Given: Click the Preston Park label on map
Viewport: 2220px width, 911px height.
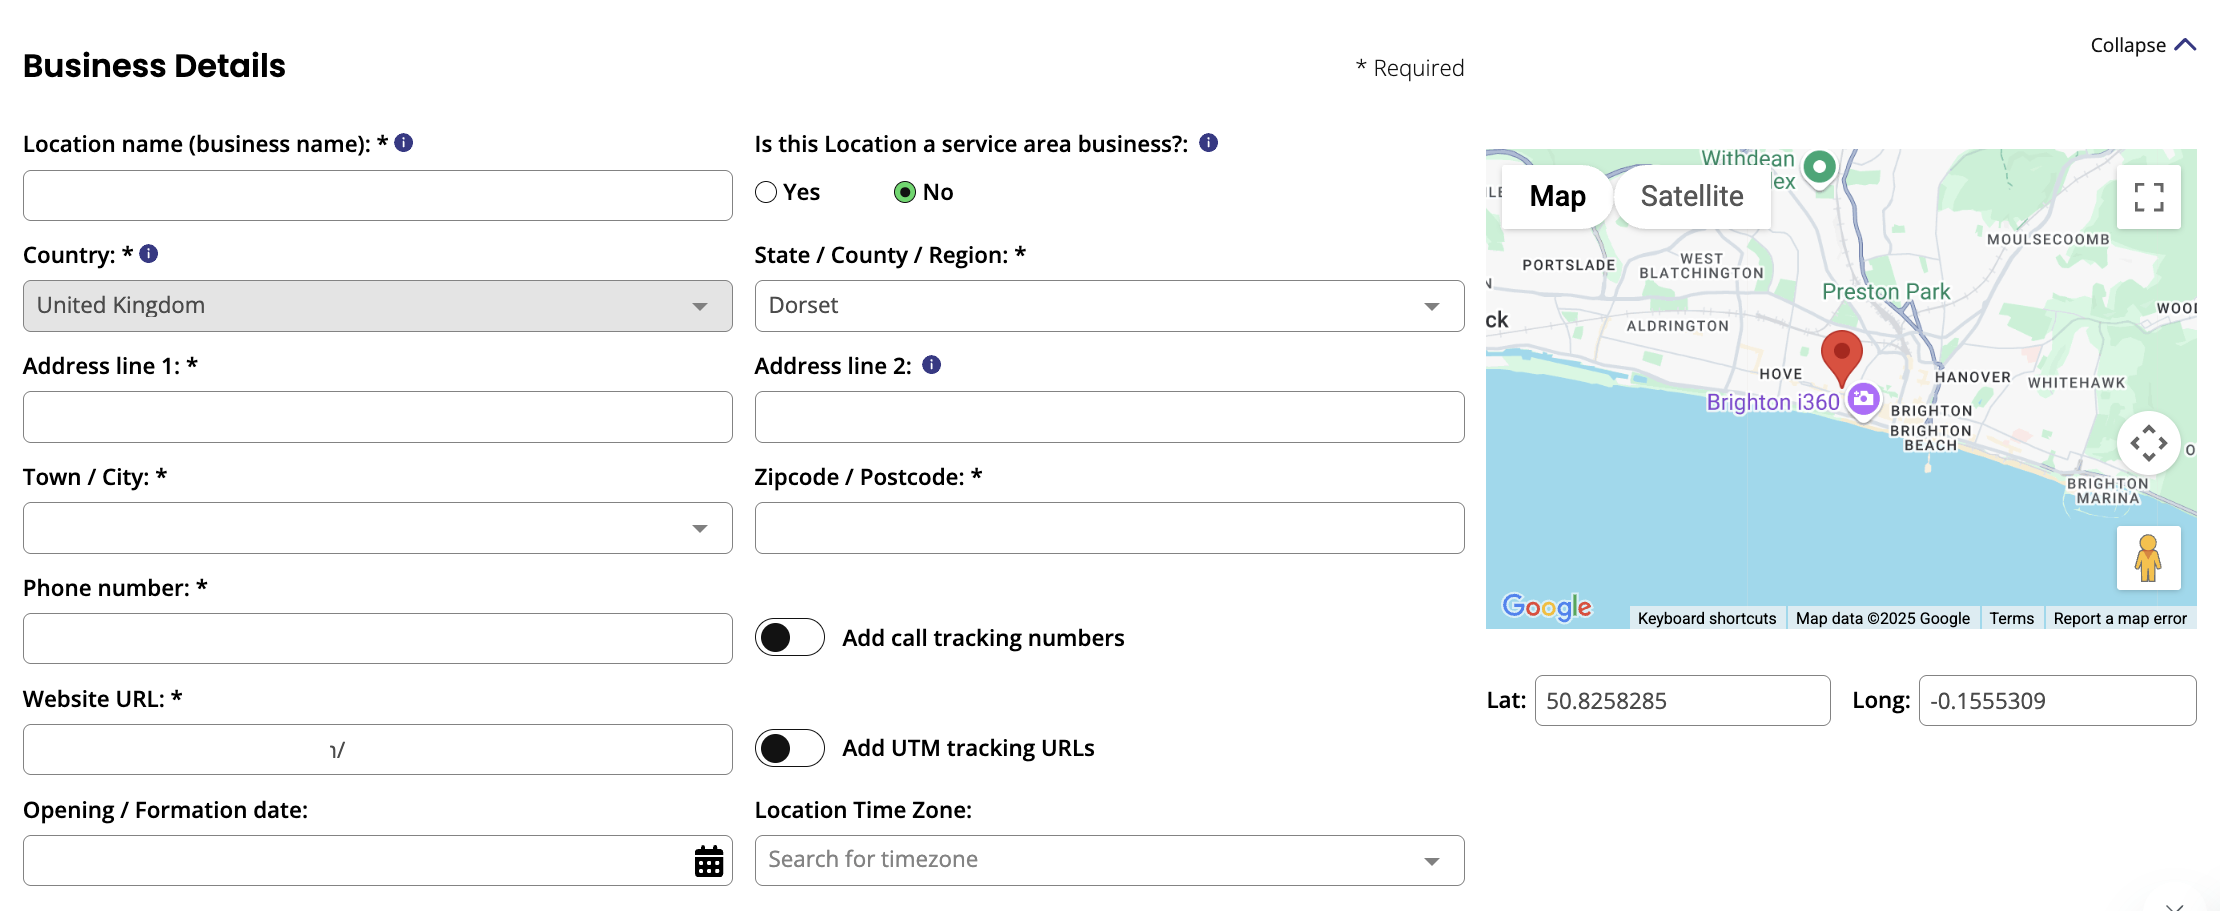Looking at the screenshot, I should click(x=1886, y=291).
